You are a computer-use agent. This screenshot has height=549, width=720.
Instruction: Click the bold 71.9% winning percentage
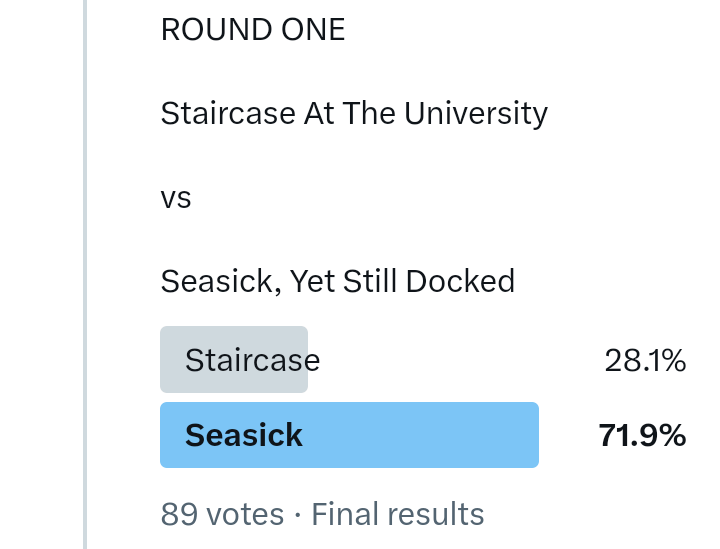coord(642,435)
